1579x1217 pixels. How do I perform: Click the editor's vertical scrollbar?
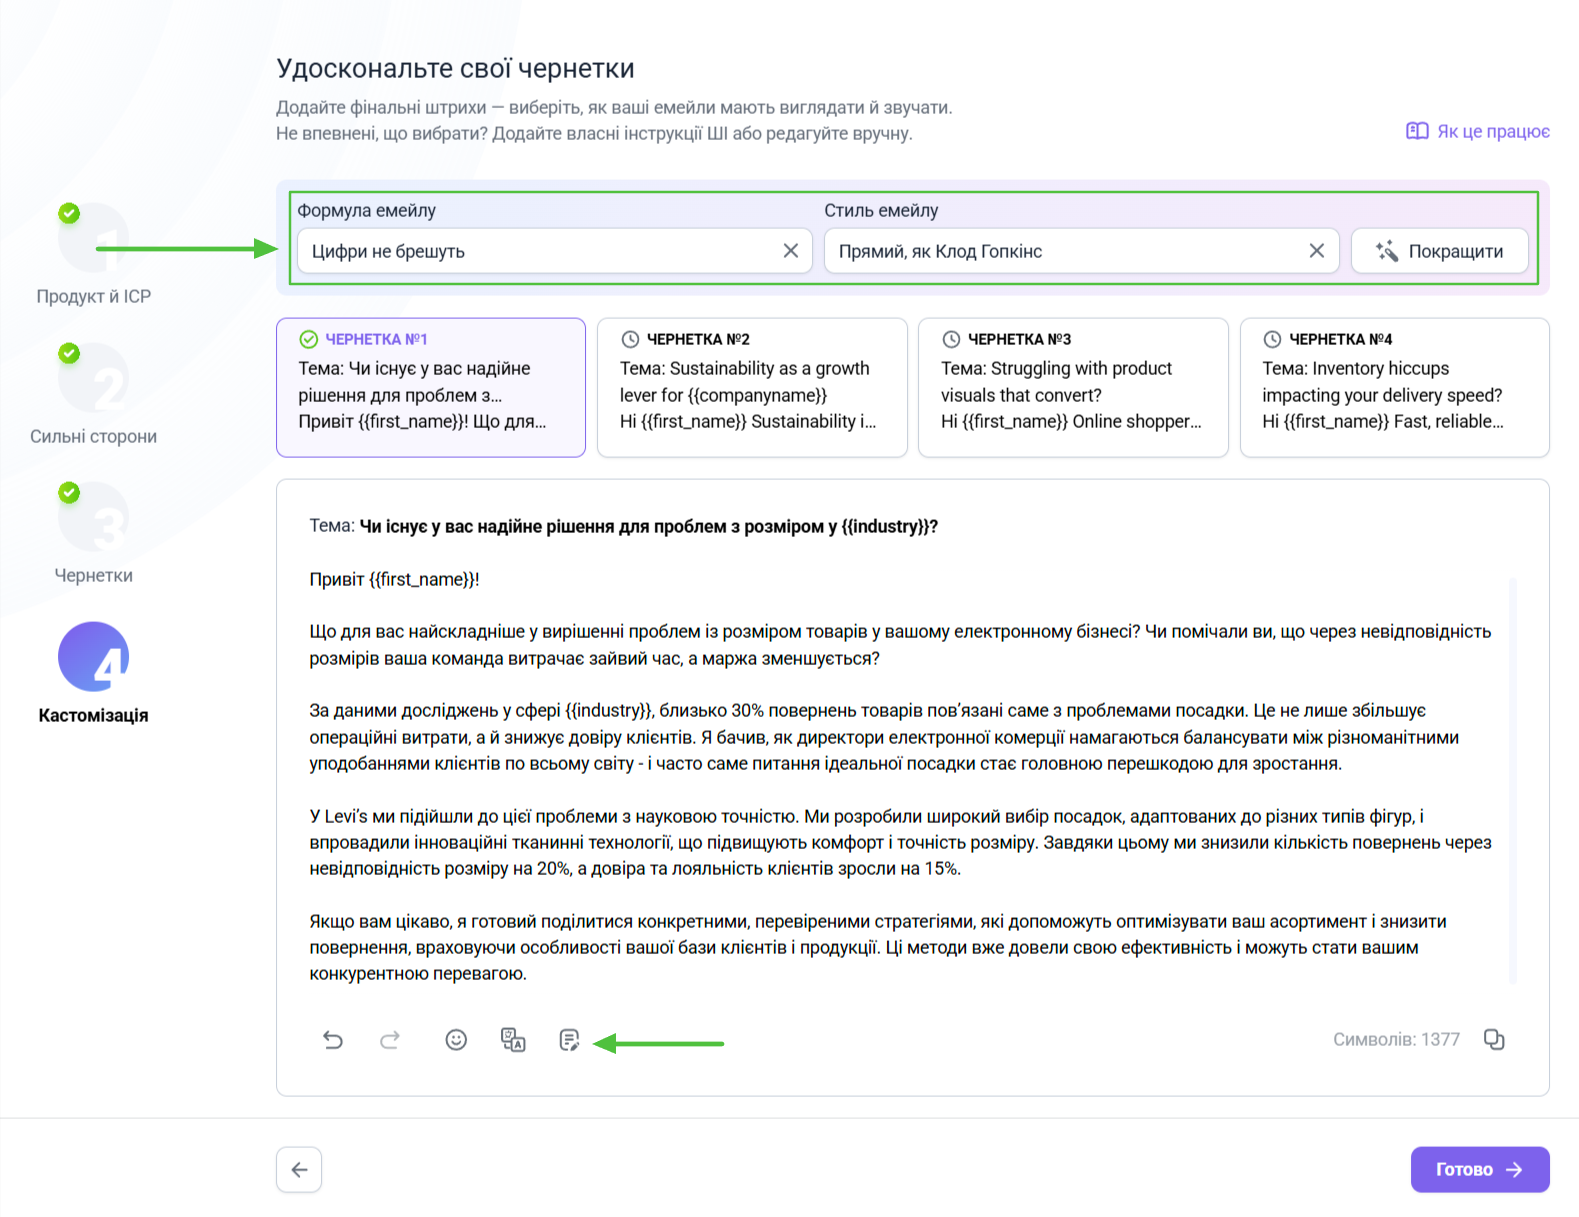coord(1513,780)
